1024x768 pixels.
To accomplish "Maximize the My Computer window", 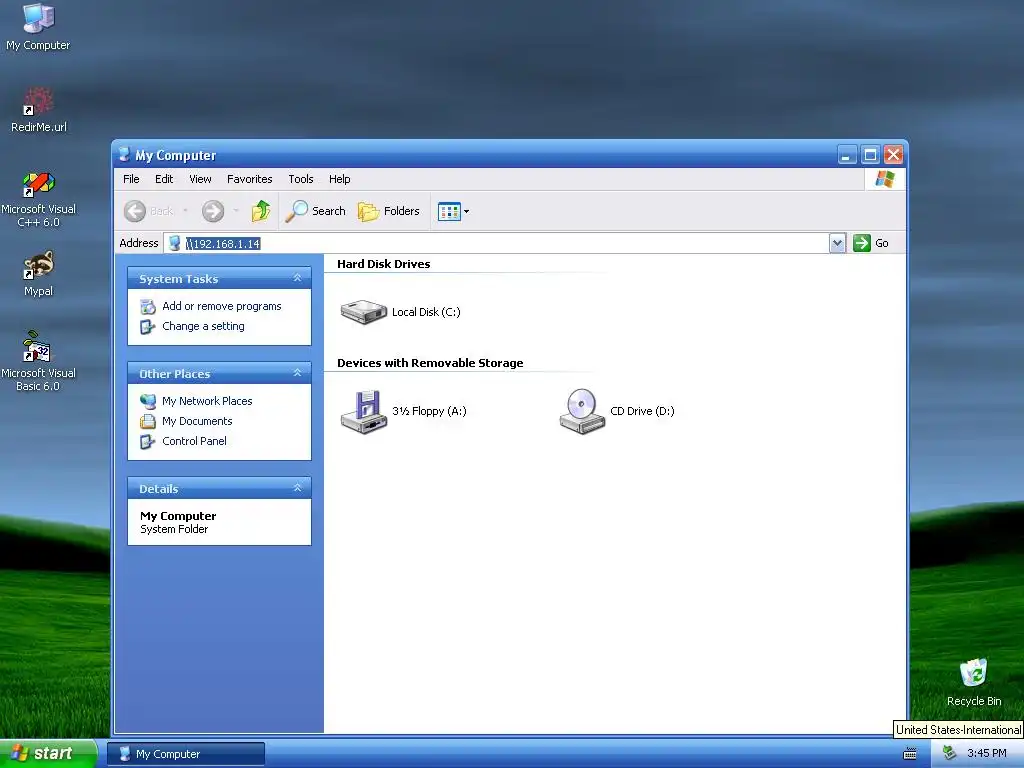I will point(870,155).
